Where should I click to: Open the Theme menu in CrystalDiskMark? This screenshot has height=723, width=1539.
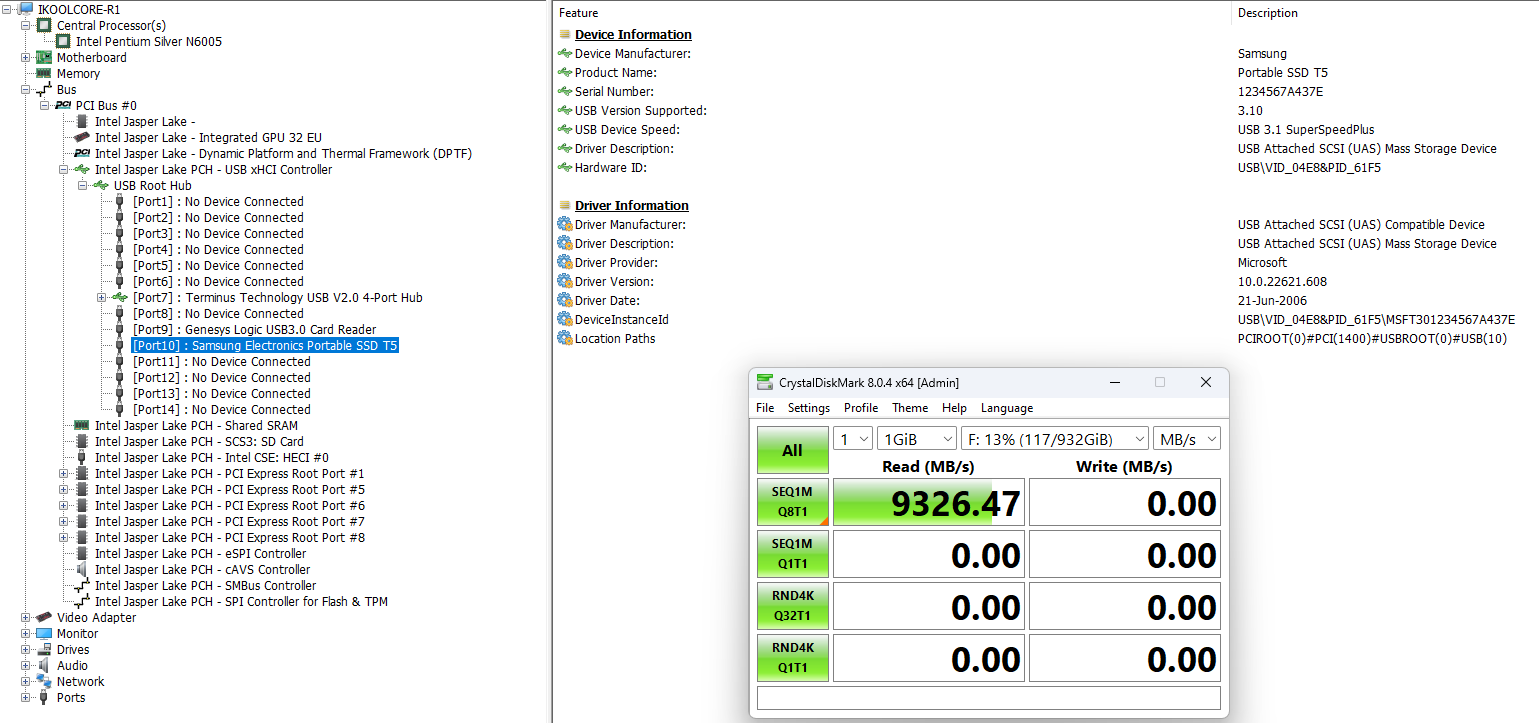(910, 408)
